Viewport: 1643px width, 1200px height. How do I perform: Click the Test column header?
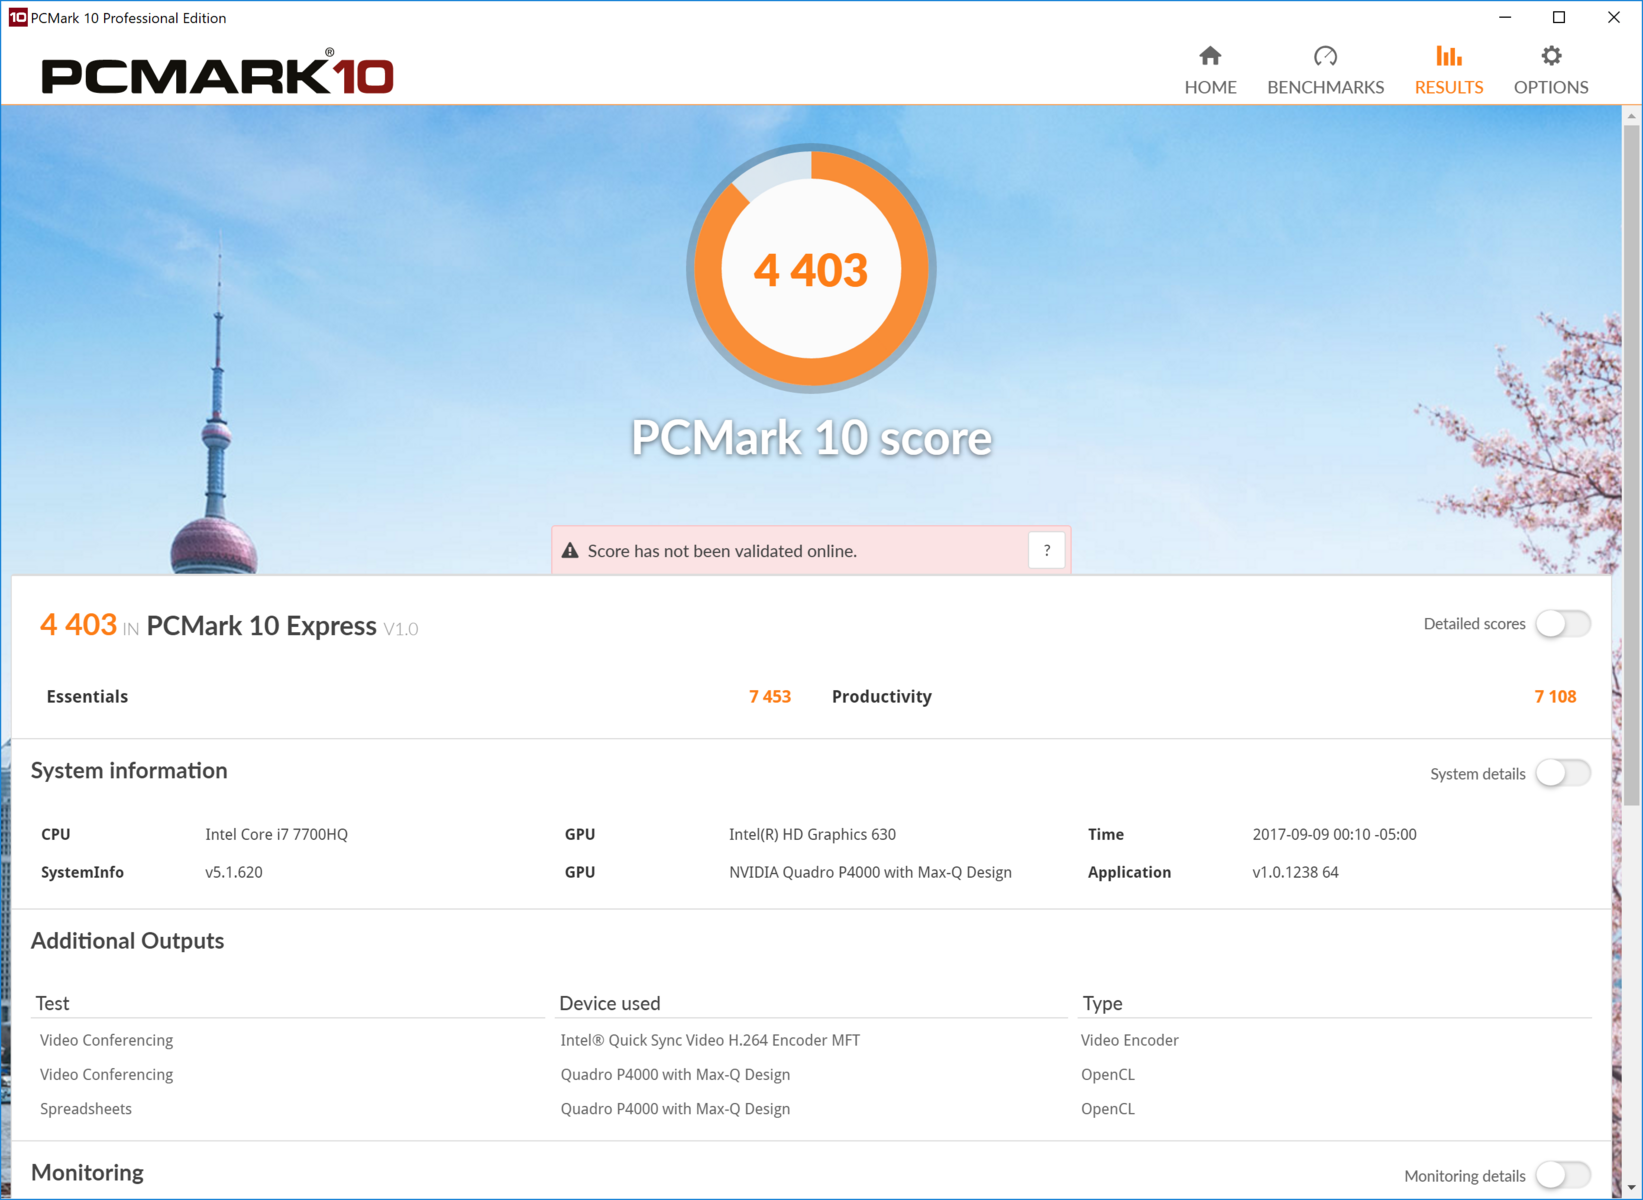point(52,1003)
